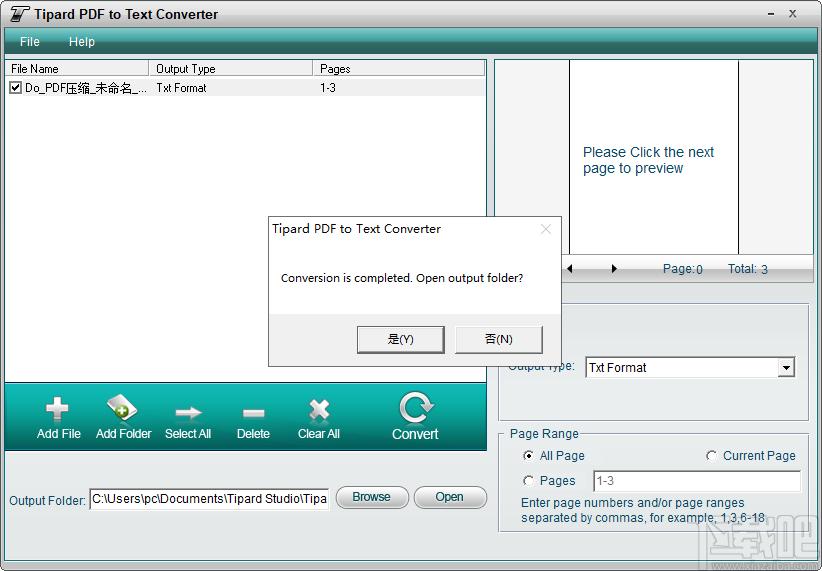Click the 1-3 pages cell in file row
The width and height of the screenshot is (822, 571).
[x=328, y=88]
